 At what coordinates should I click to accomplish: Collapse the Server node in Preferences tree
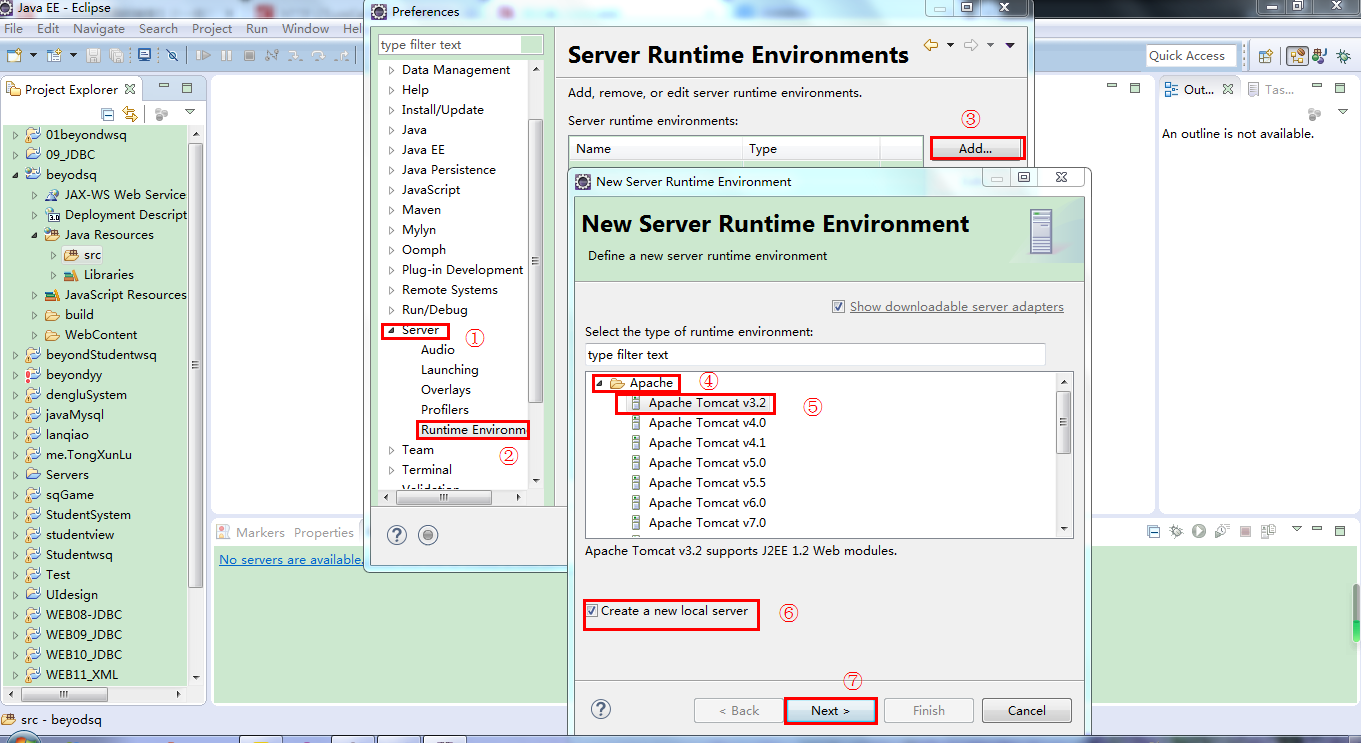click(x=392, y=330)
